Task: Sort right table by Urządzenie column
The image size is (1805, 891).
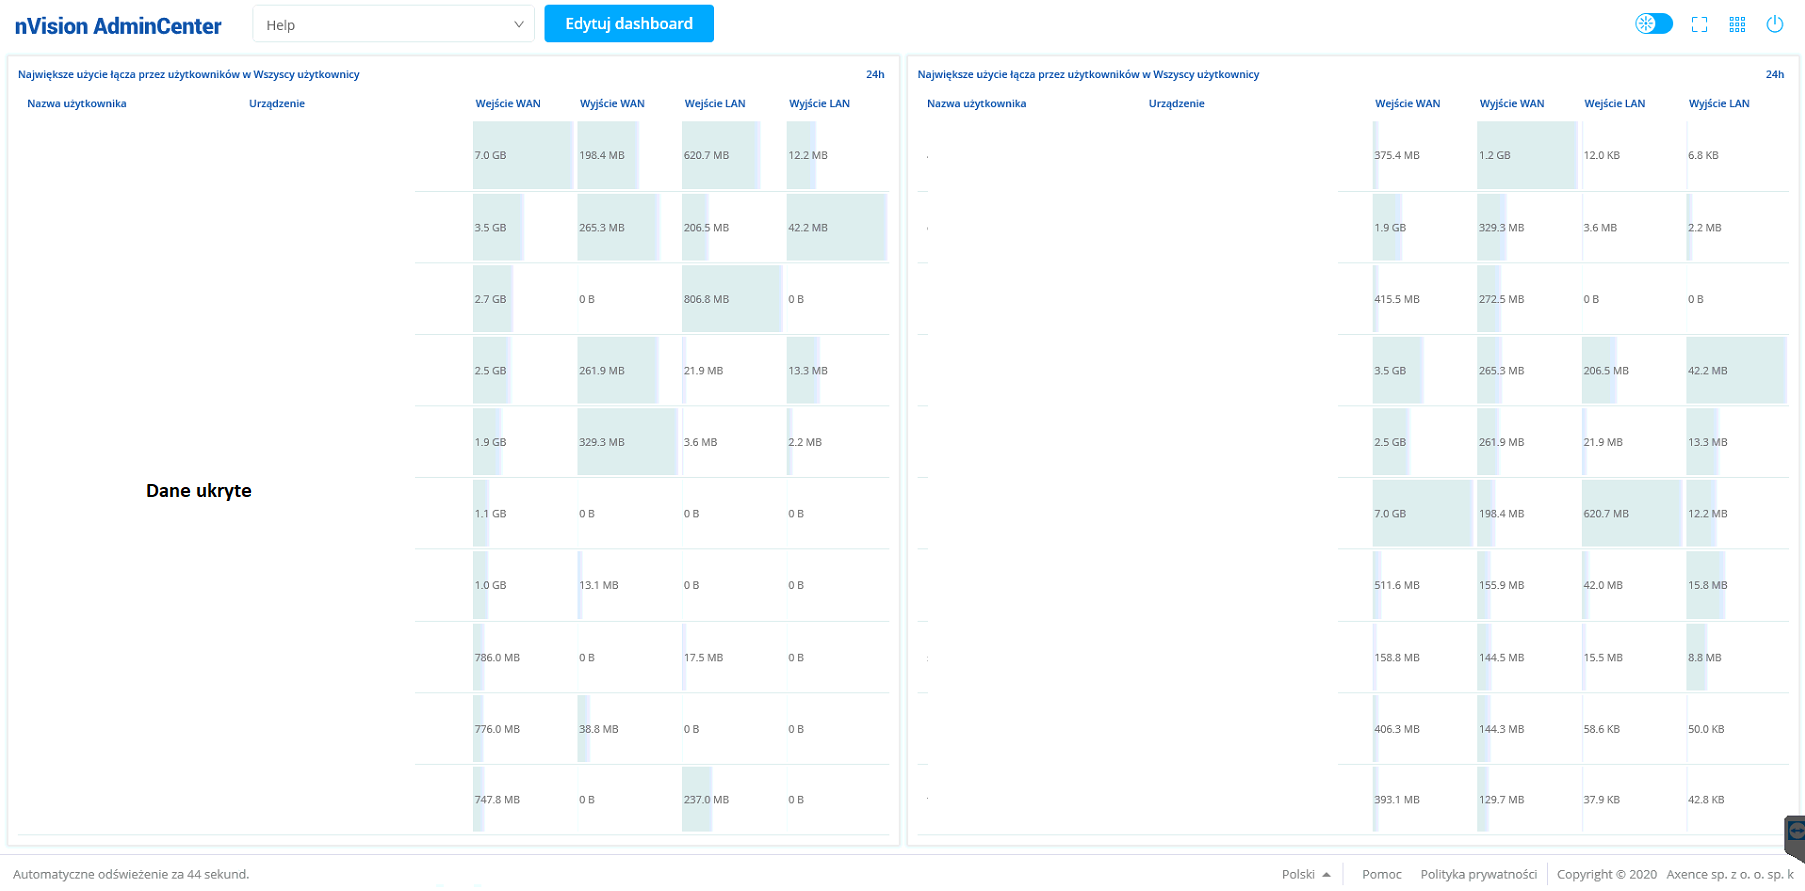Action: point(1176,104)
